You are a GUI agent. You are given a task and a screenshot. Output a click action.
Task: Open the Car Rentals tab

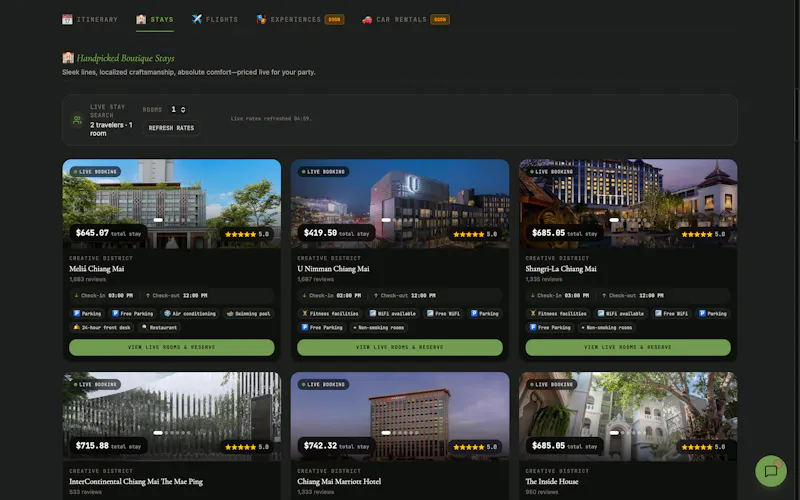pos(406,19)
